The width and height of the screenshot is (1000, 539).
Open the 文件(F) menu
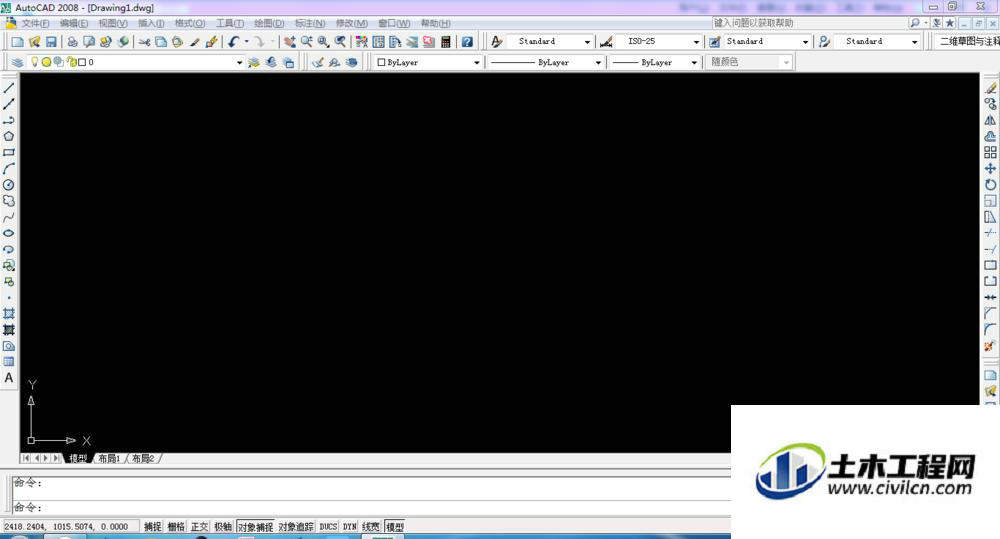pos(36,23)
